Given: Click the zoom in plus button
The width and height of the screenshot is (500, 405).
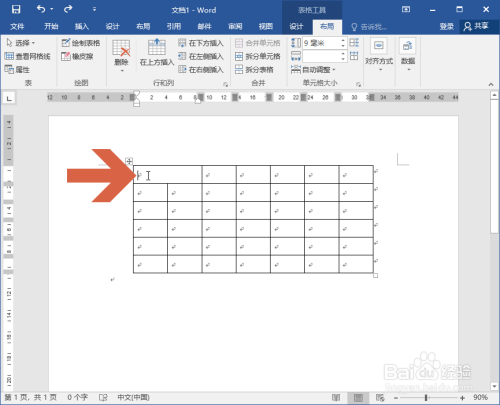Looking at the screenshot, I should click(x=462, y=398).
